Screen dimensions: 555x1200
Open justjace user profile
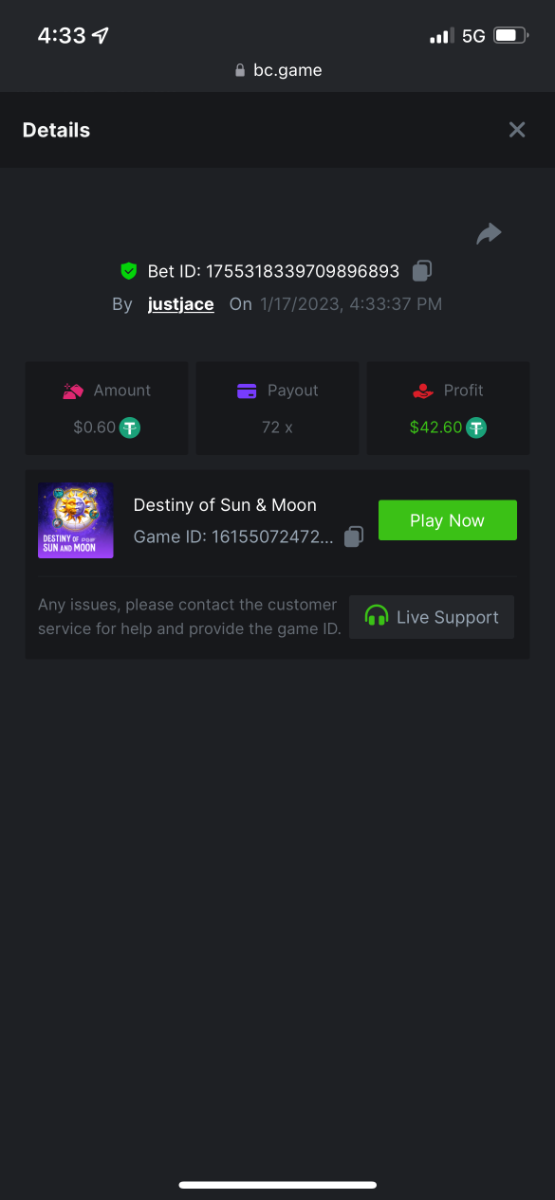coord(181,304)
